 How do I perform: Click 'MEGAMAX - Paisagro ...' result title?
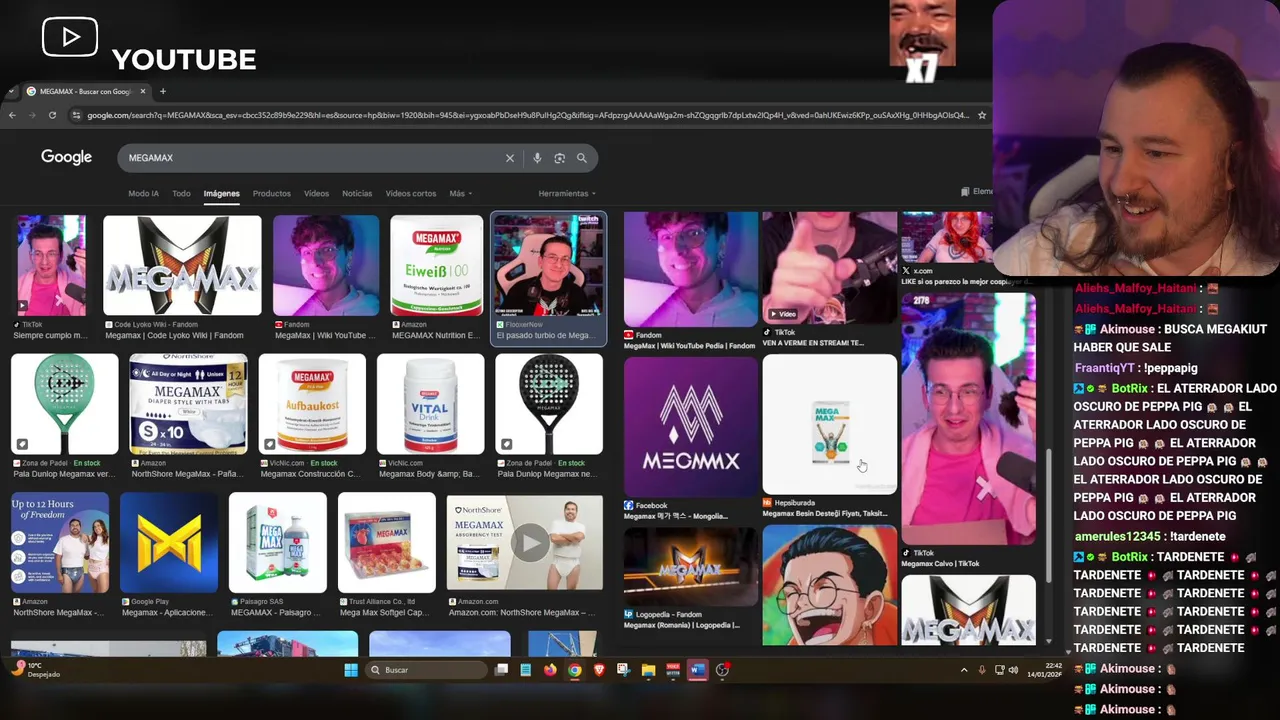[x=273, y=613]
